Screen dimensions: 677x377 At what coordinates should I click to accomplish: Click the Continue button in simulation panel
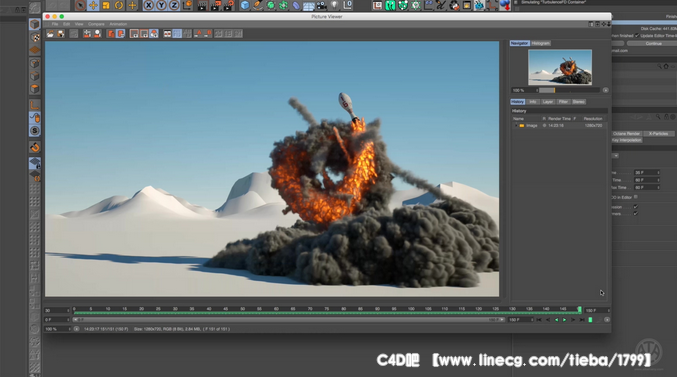[653, 44]
